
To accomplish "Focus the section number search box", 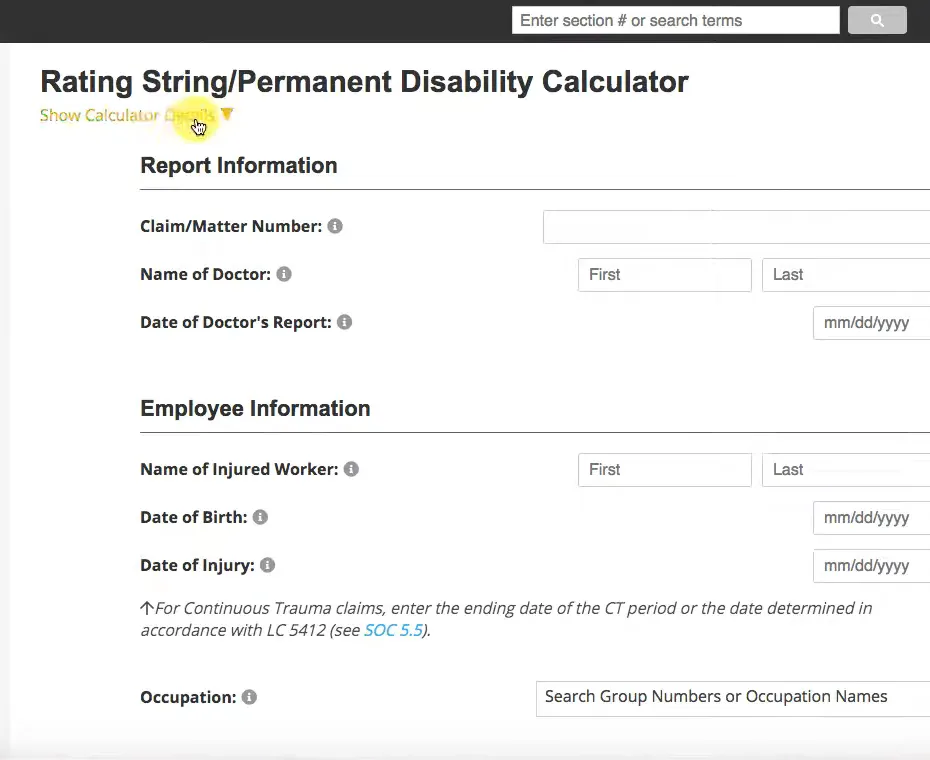I will [676, 20].
